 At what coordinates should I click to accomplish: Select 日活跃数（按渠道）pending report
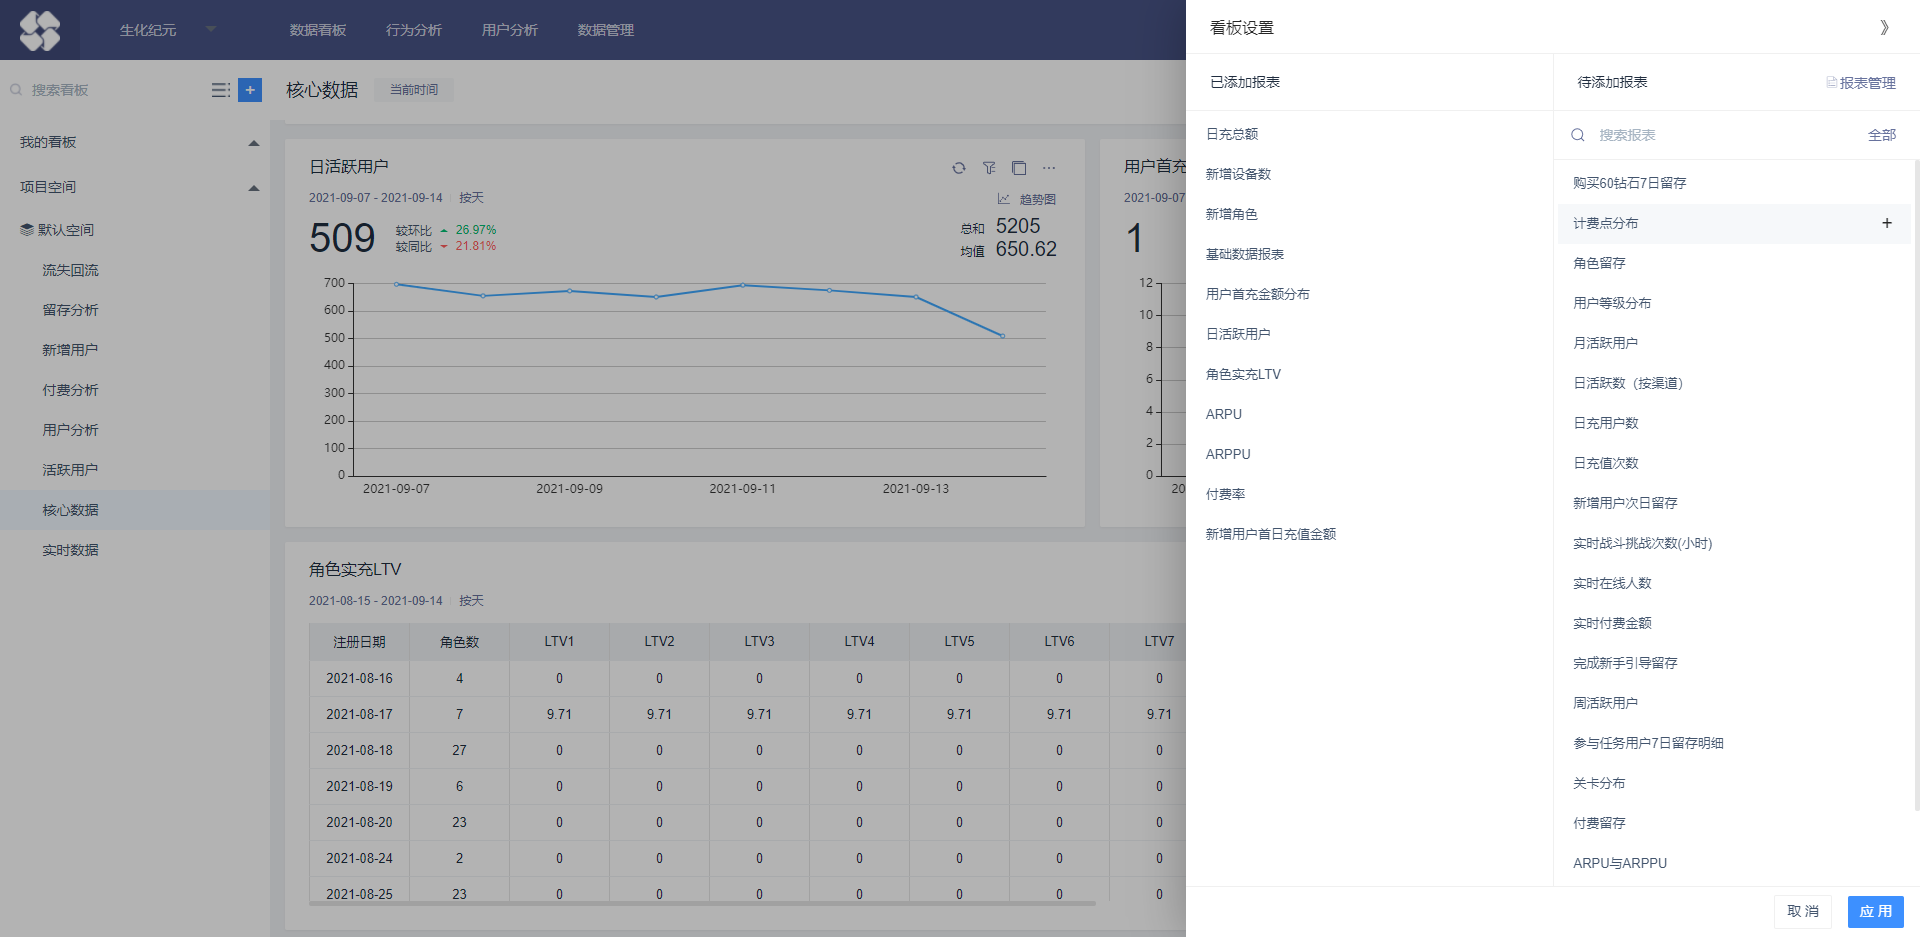1628,383
